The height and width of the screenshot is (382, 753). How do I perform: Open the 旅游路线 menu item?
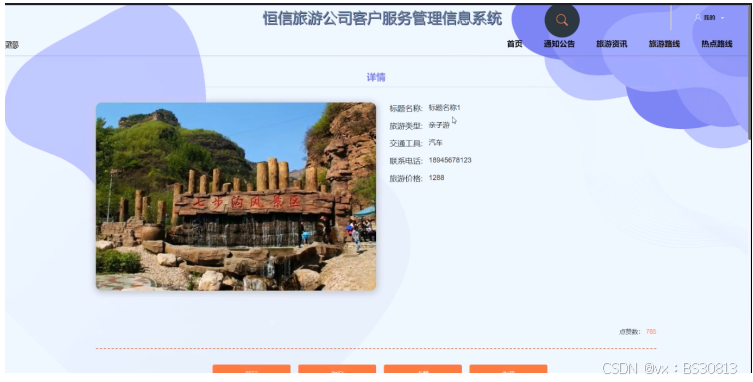664,44
